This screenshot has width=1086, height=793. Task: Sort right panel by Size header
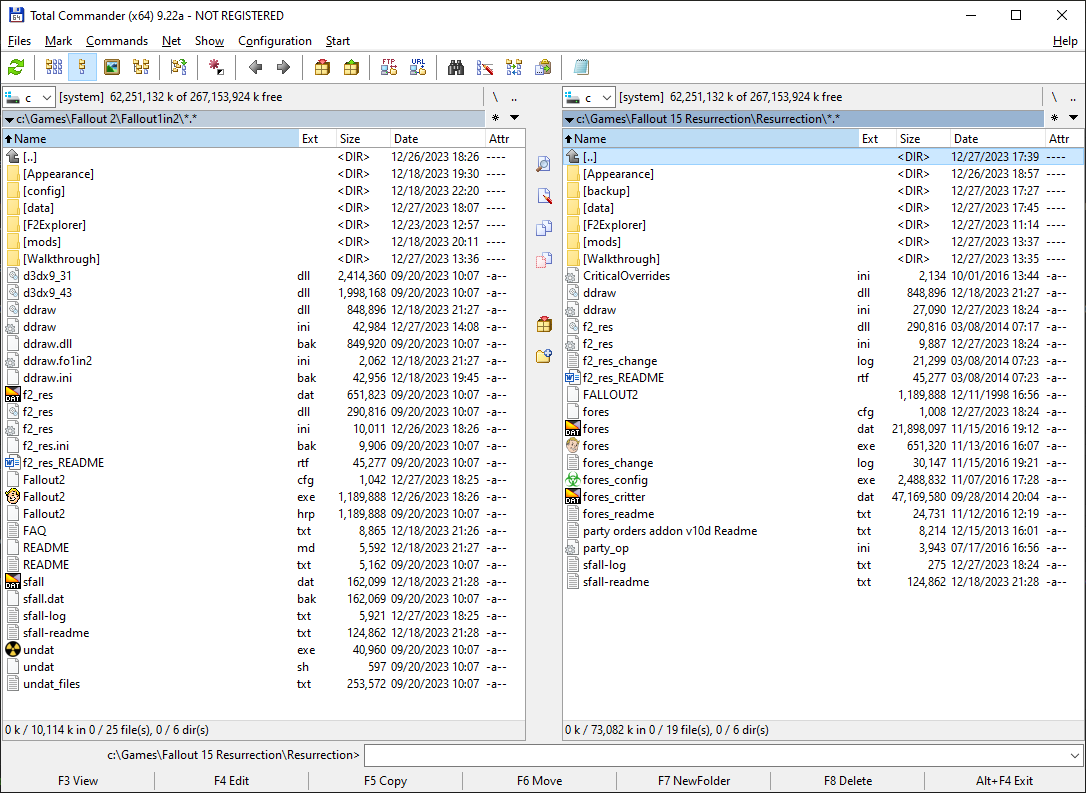[922, 139]
